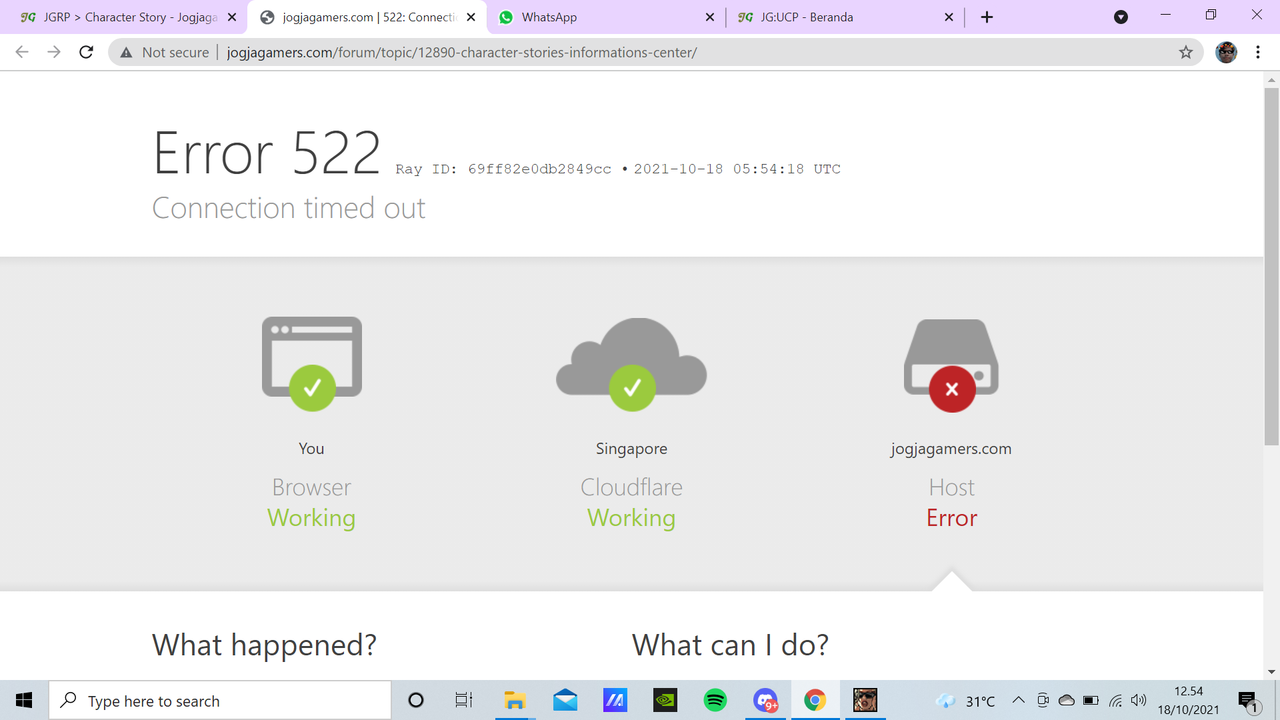1280x720 pixels.
Task: Close the jogjagamers.com 522 tab
Action: (471, 17)
